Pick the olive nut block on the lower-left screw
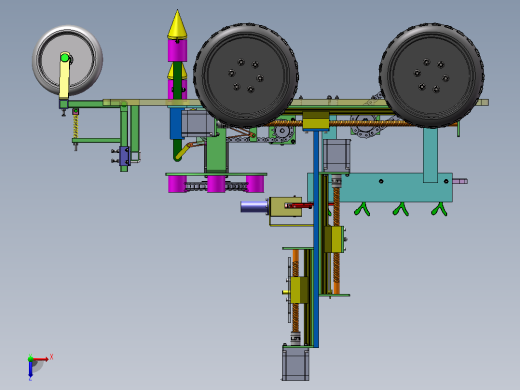Image resolution: width=520 pixels, height=390 pixels. tap(299, 290)
